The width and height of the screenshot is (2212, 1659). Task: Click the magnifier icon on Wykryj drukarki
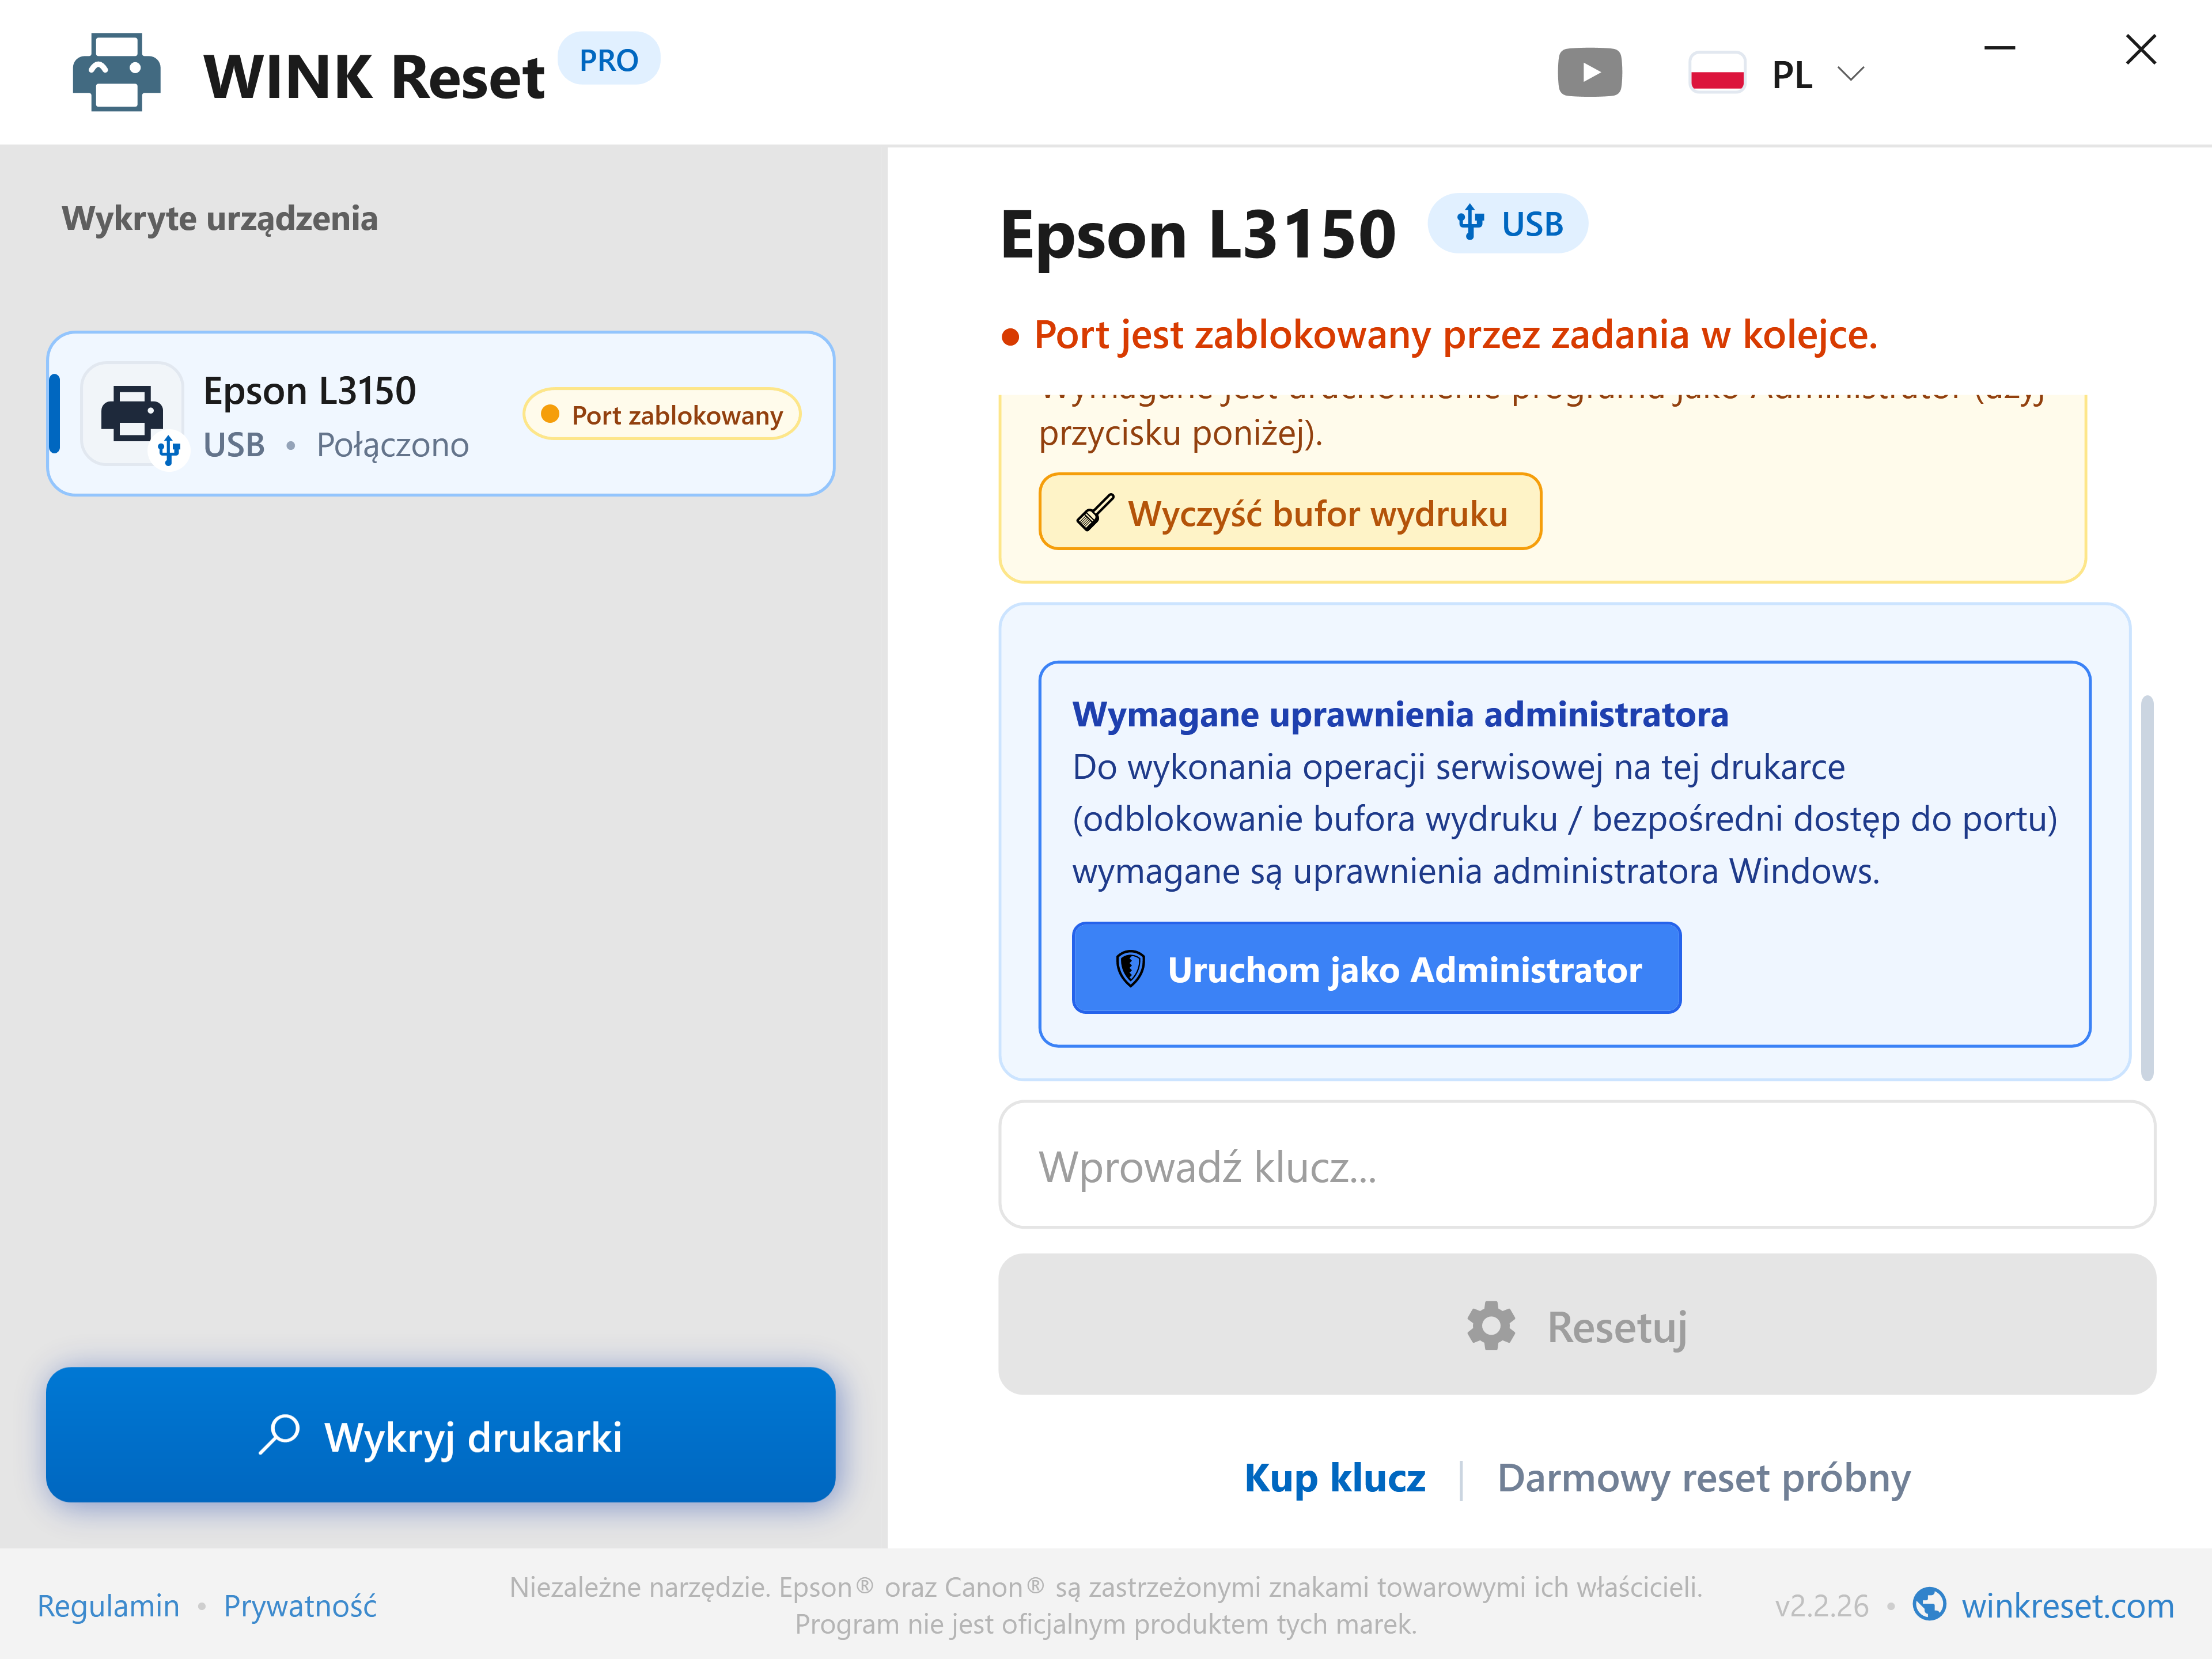[x=279, y=1435]
